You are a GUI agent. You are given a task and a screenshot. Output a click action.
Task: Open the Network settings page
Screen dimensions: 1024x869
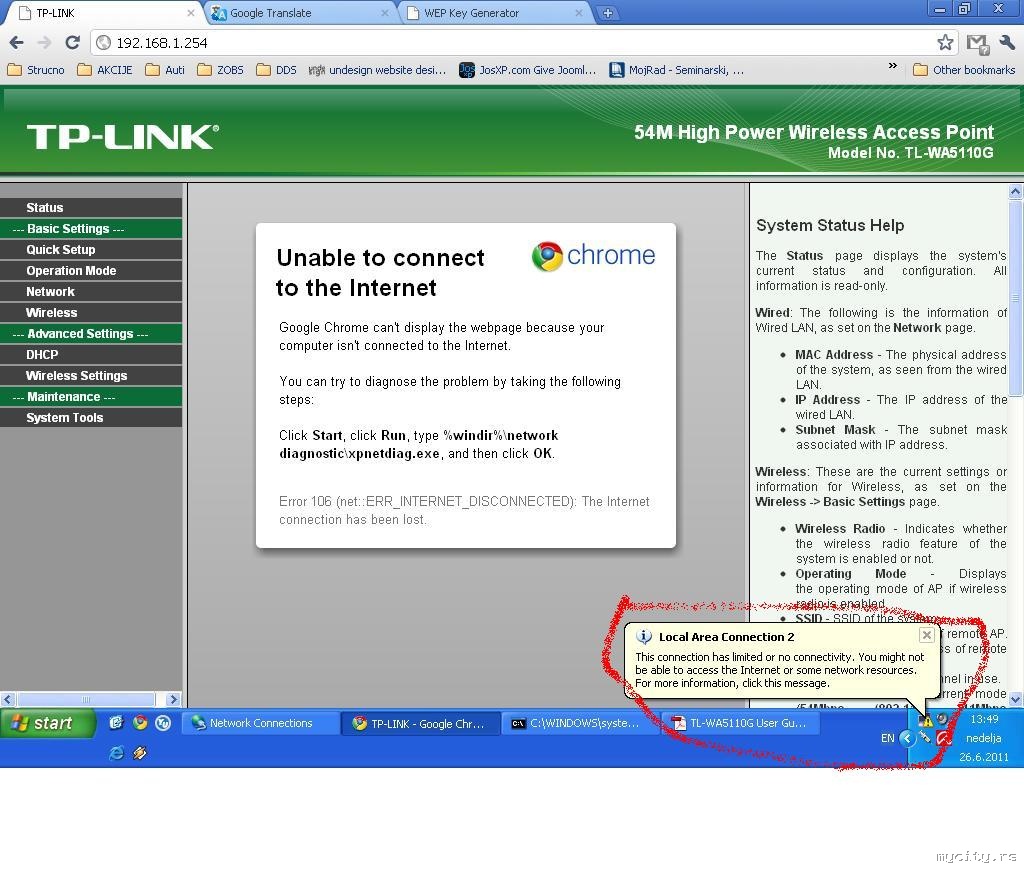(x=91, y=292)
